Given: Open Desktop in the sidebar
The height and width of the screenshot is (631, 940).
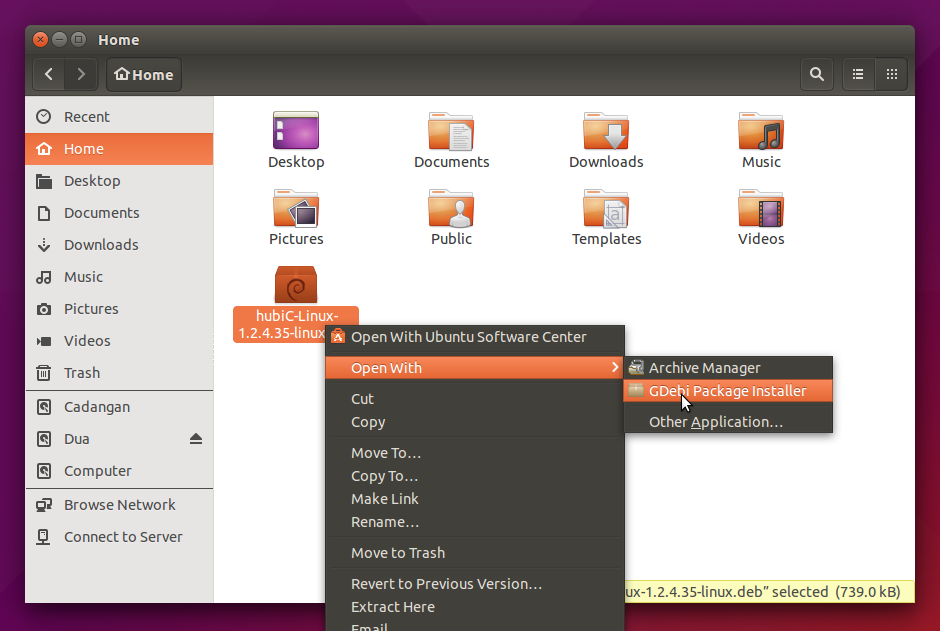Looking at the screenshot, I should pyautogui.click(x=119, y=181).
